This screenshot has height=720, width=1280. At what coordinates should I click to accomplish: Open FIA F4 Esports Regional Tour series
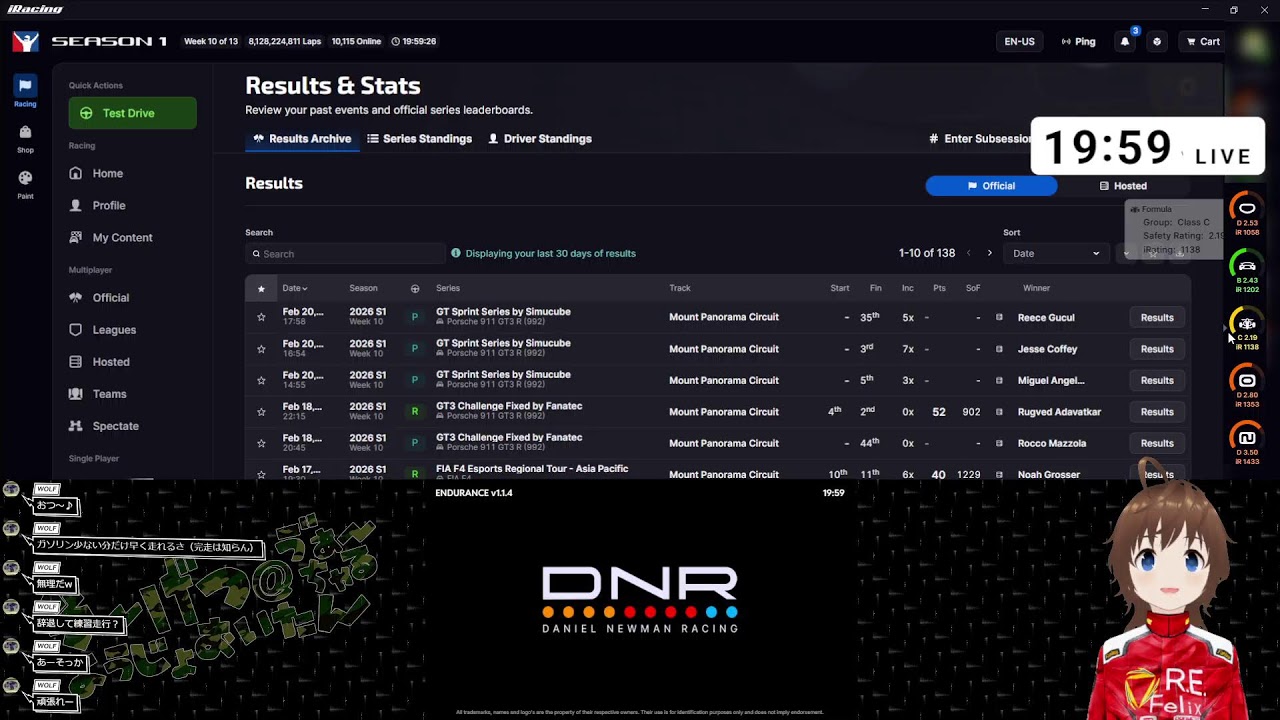[532, 469]
